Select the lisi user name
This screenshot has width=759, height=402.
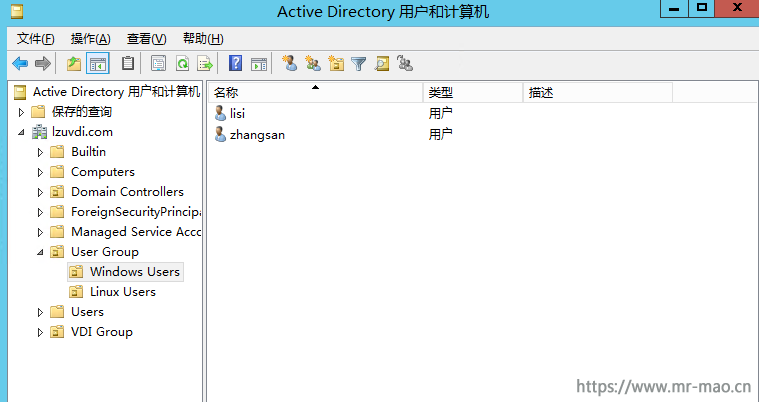(x=237, y=113)
